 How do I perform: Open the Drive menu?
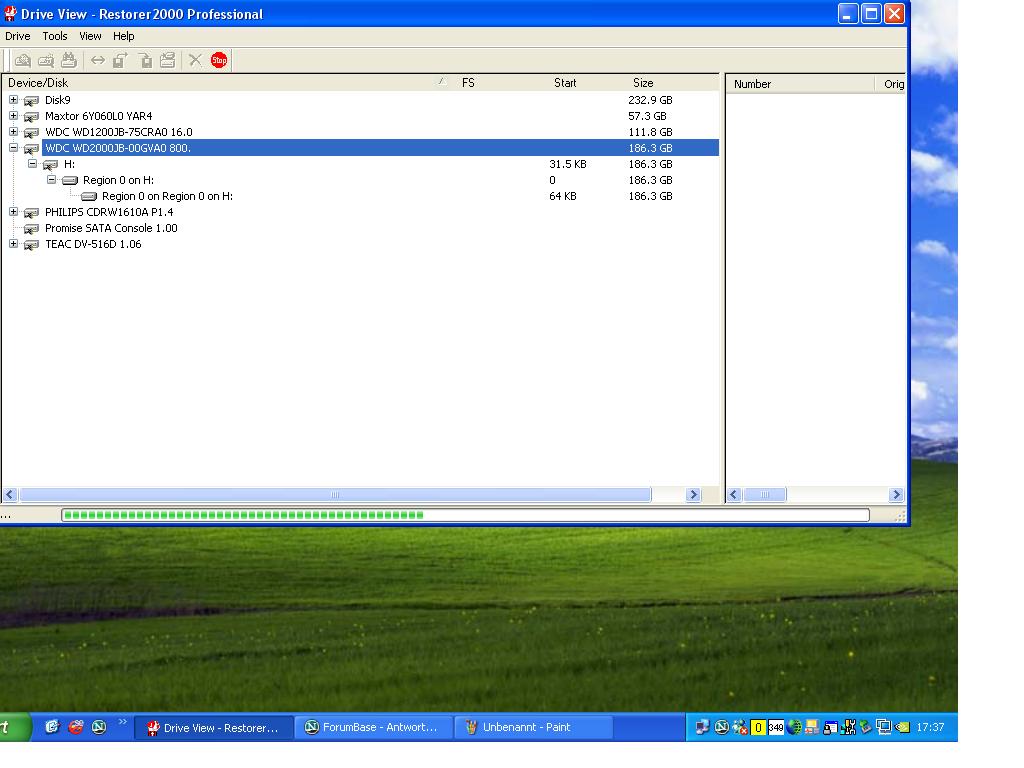pyautogui.click(x=18, y=37)
